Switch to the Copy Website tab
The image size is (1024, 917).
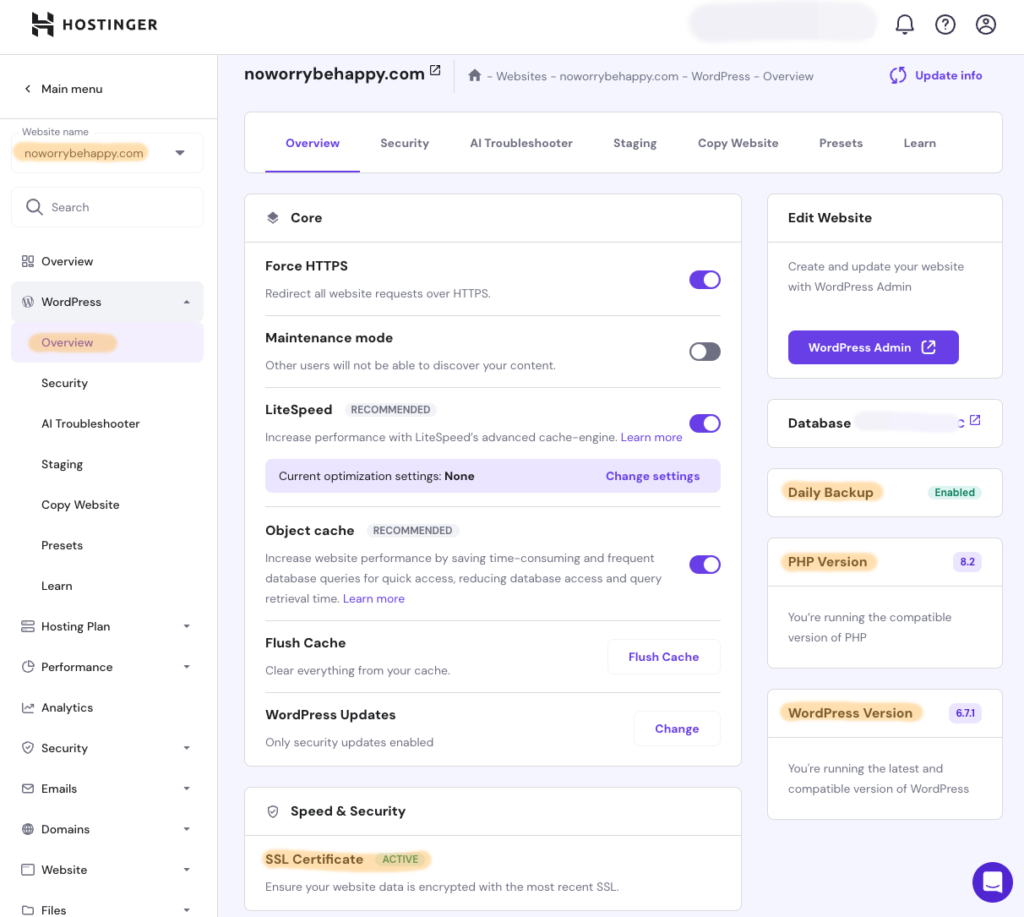pos(738,143)
